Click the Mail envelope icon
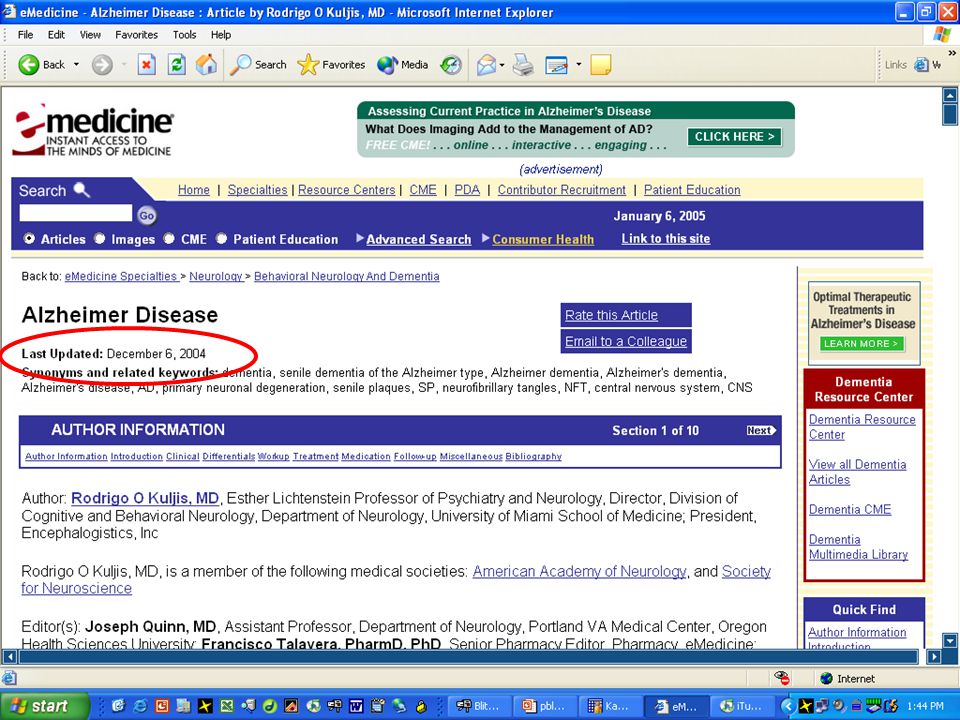Screen dimensions: 960x720 click(x=486, y=64)
